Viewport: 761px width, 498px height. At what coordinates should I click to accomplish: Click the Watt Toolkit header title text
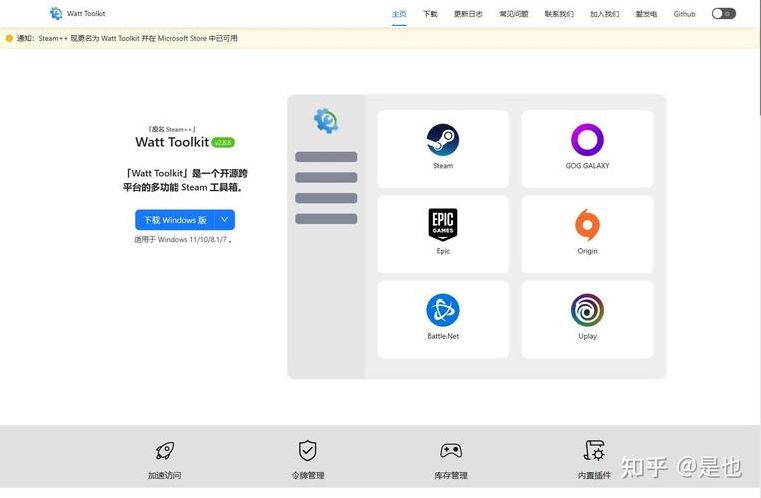86,14
